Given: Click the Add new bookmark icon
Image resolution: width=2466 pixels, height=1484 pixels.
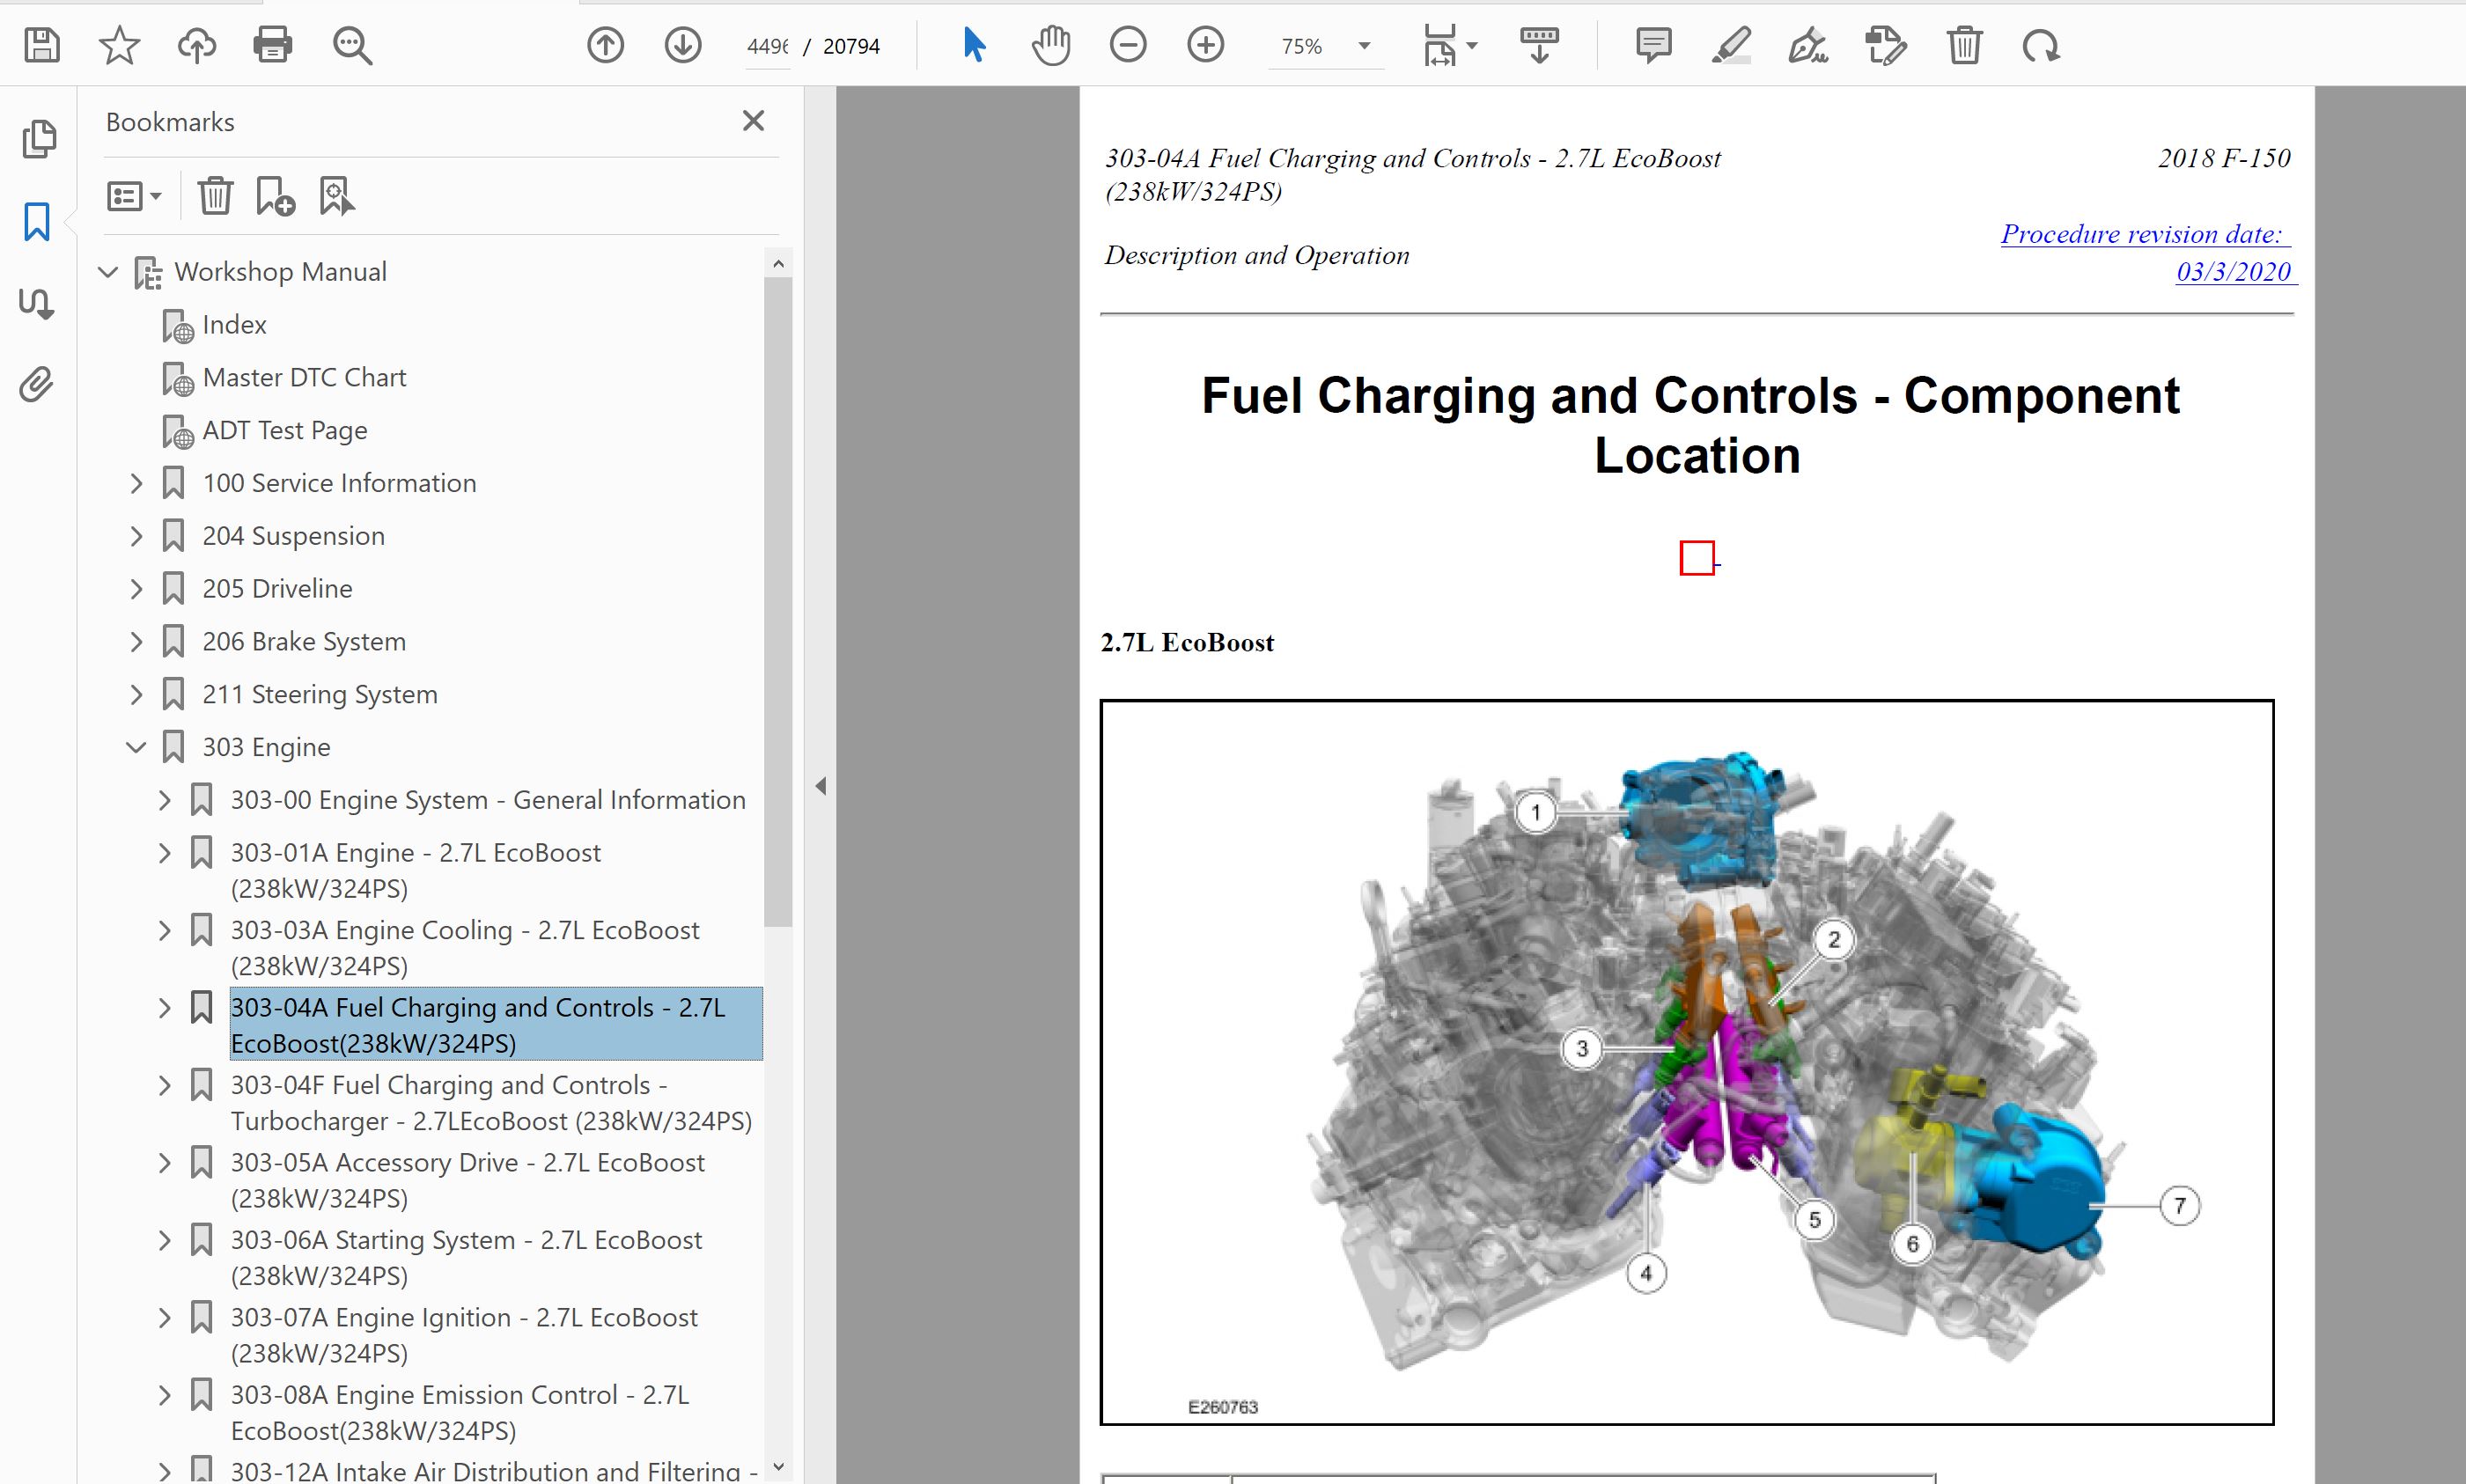Looking at the screenshot, I should [275, 196].
